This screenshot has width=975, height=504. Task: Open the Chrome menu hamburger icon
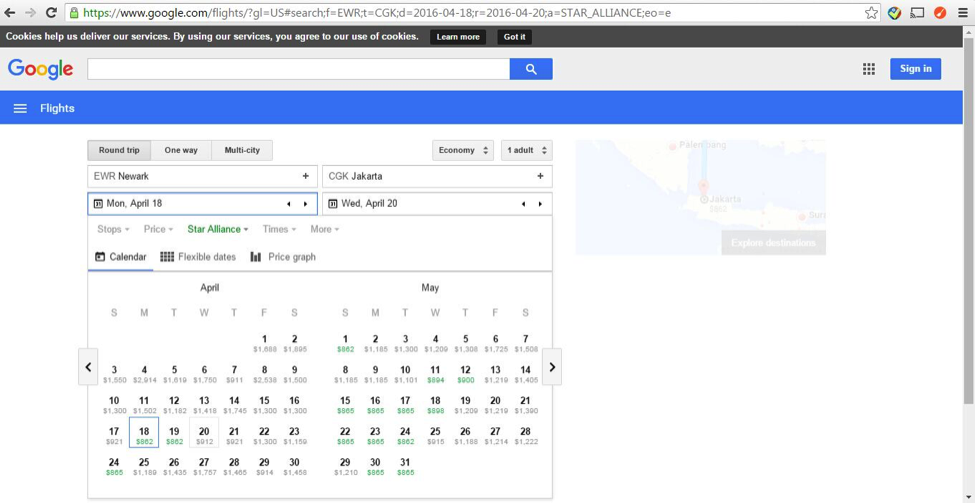point(963,12)
